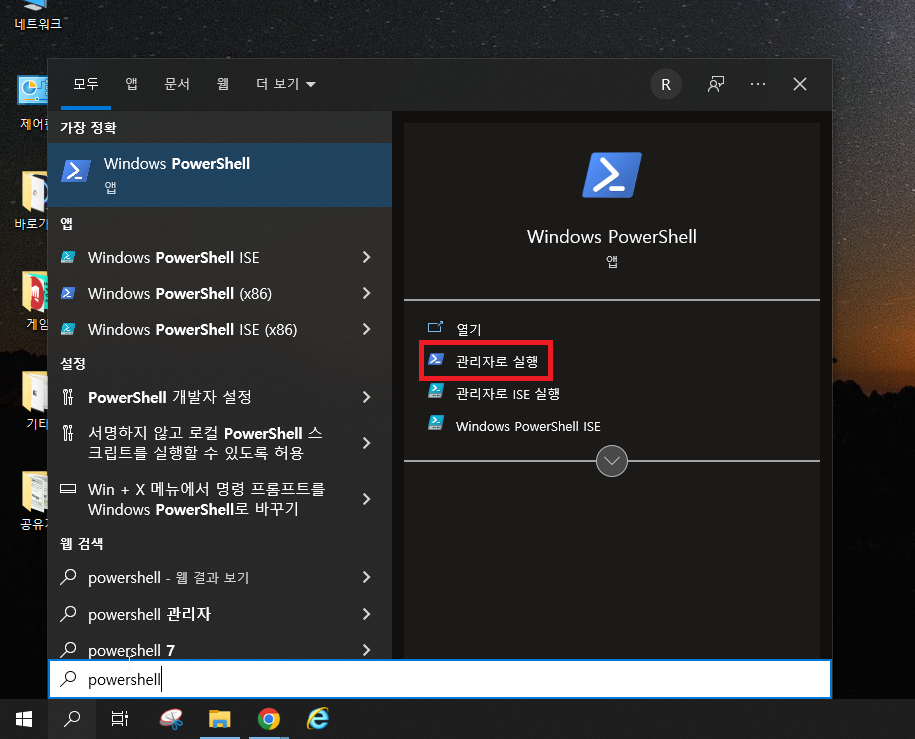Open Google Chrome from the taskbar
Viewport: 915px width, 739px height.
click(x=268, y=719)
